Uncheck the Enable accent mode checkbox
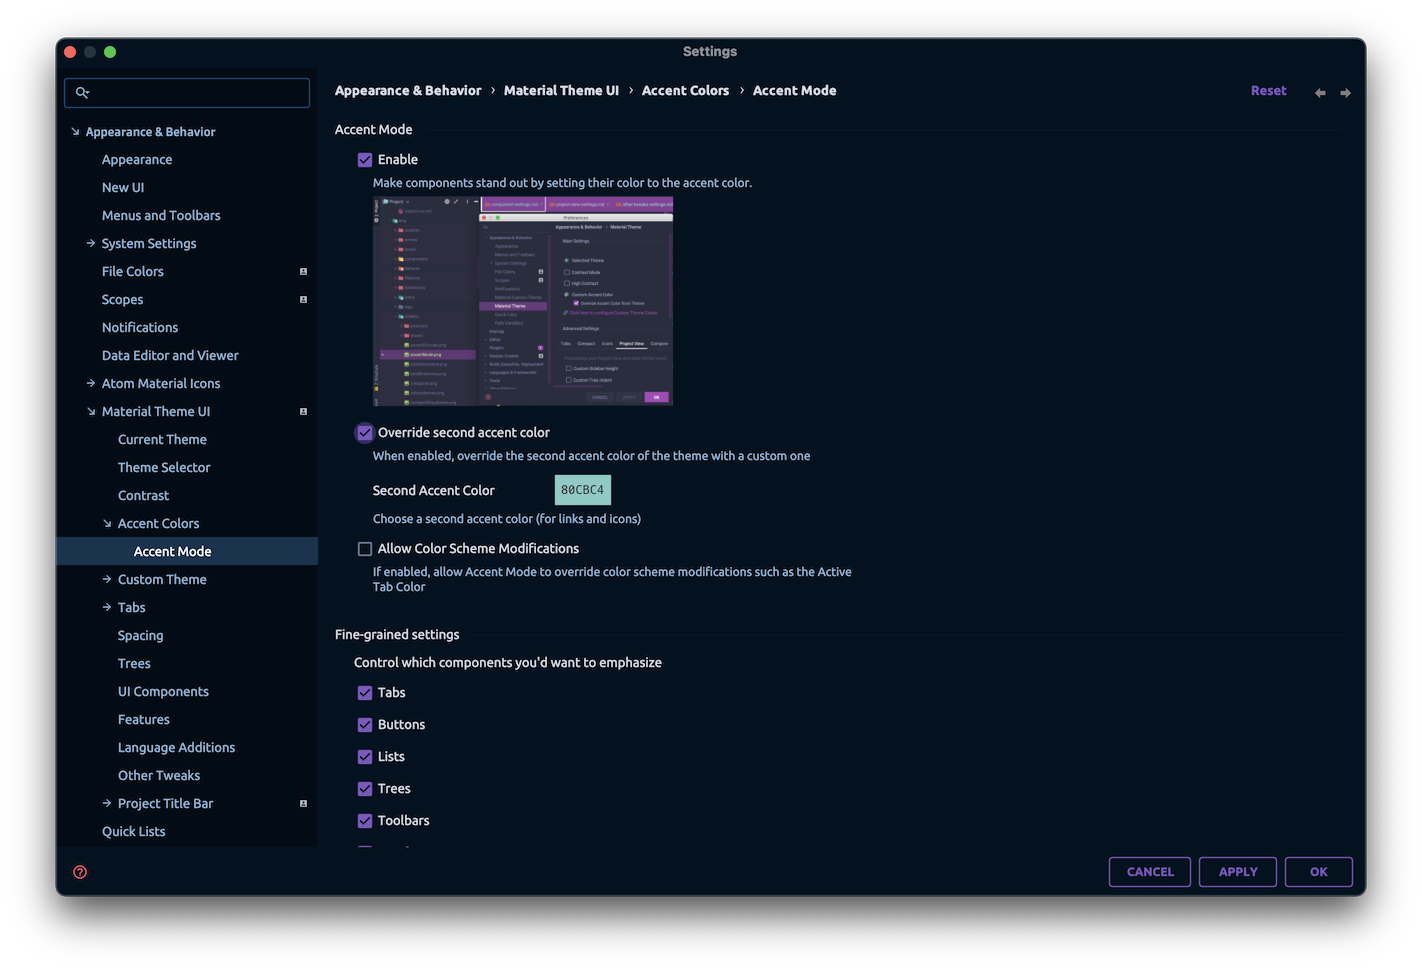 click(365, 159)
